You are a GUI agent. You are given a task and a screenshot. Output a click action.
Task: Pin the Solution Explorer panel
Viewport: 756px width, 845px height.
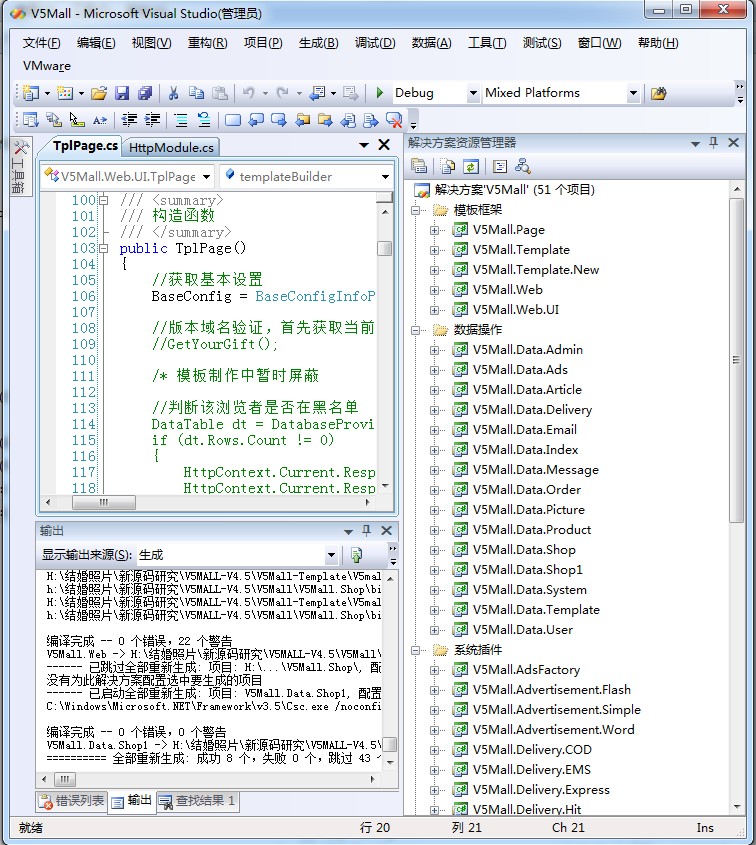pos(713,143)
